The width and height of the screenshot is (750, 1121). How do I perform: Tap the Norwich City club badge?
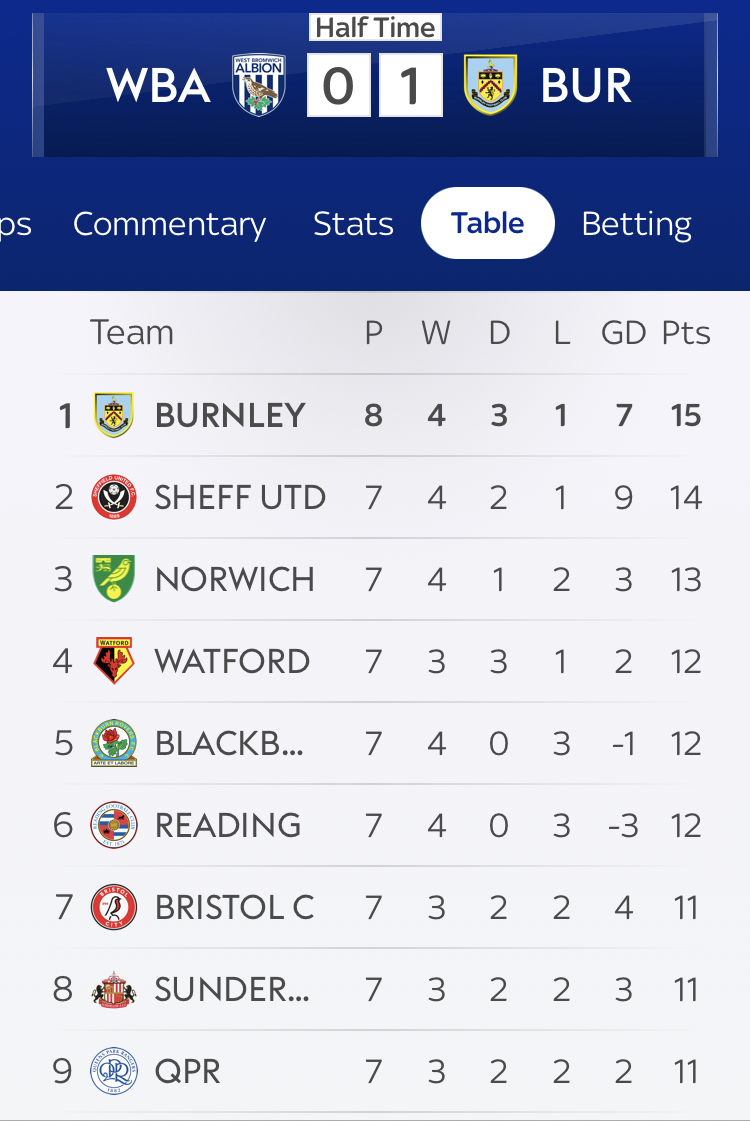point(114,579)
